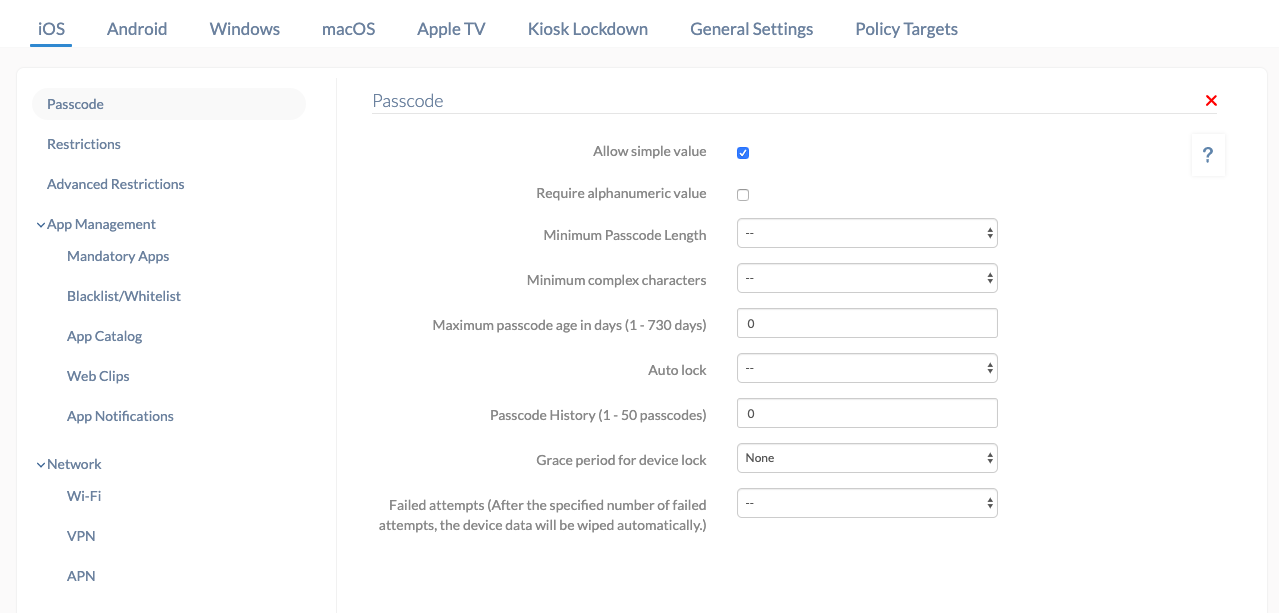Click the Require alphanumeric value label
The height and width of the screenshot is (613, 1279).
(x=621, y=194)
